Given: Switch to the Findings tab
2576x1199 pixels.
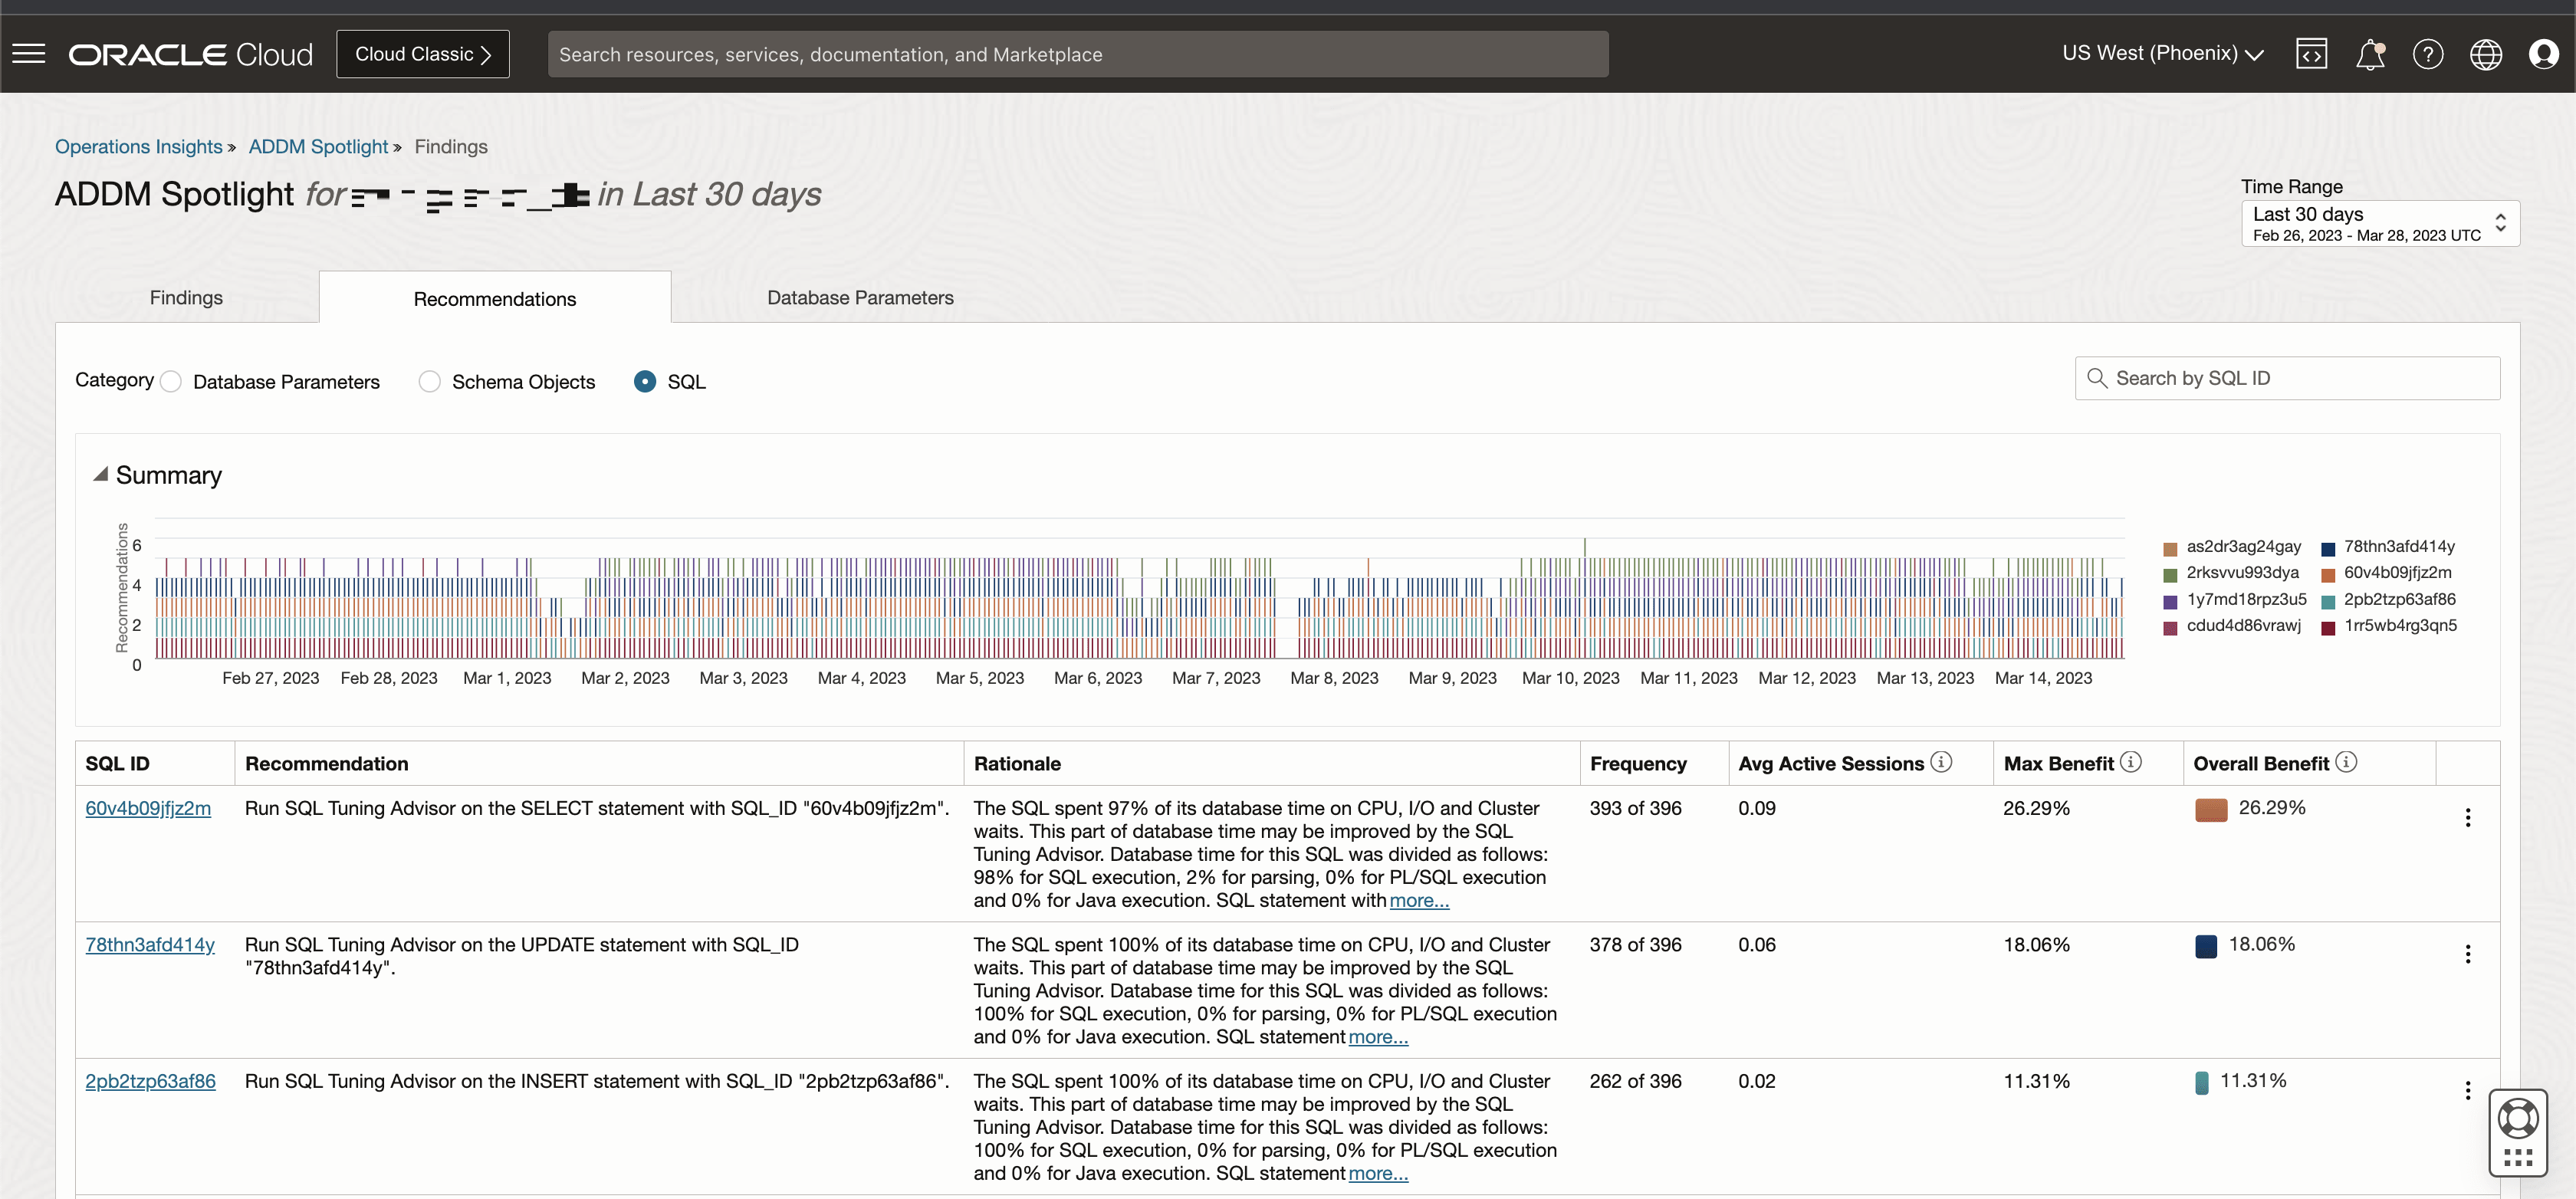Looking at the screenshot, I should 185,297.
